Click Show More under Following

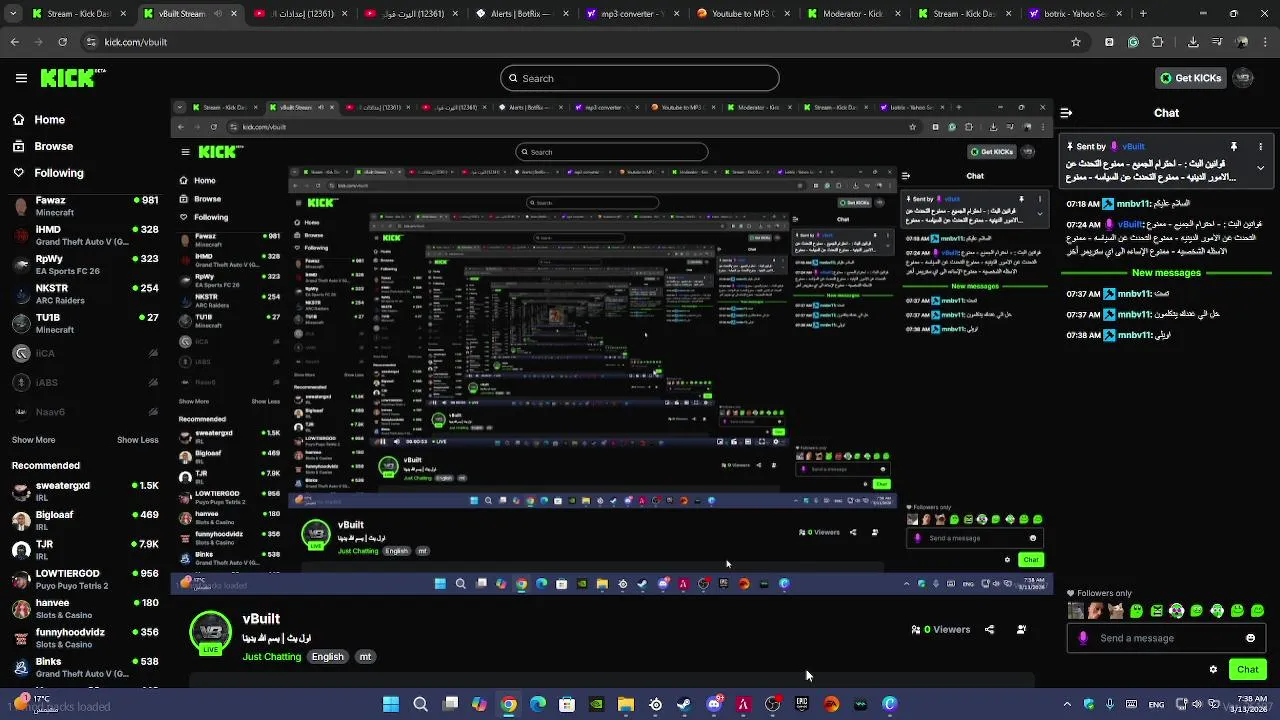point(33,440)
